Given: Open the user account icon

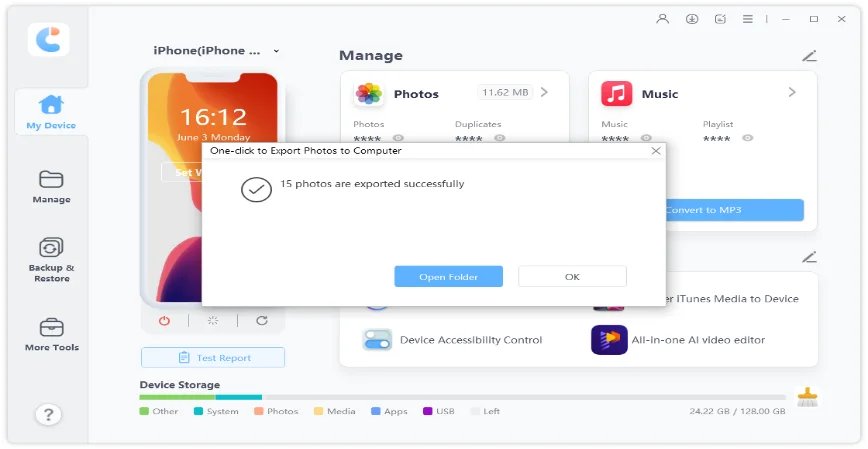Looking at the screenshot, I should (x=662, y=19).
